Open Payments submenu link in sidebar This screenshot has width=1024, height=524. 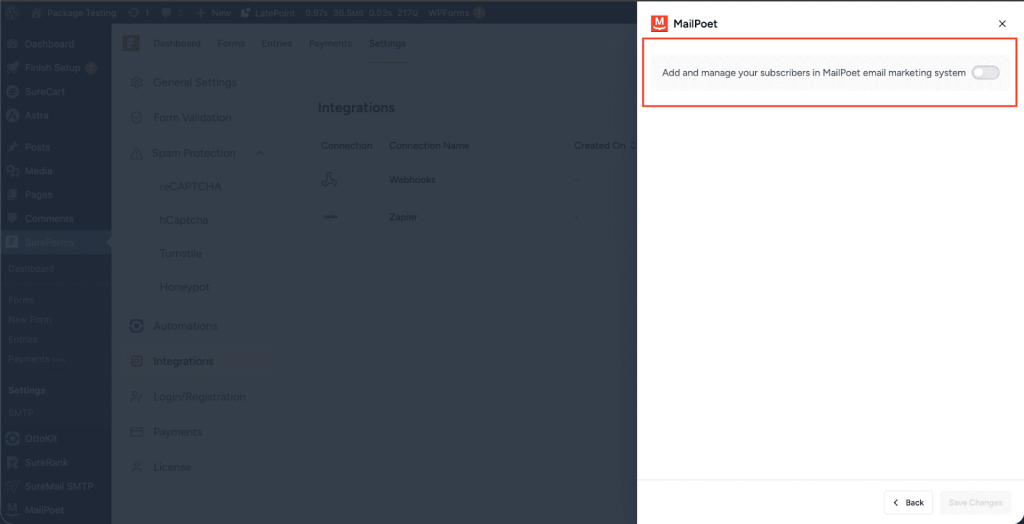point(29,359)
